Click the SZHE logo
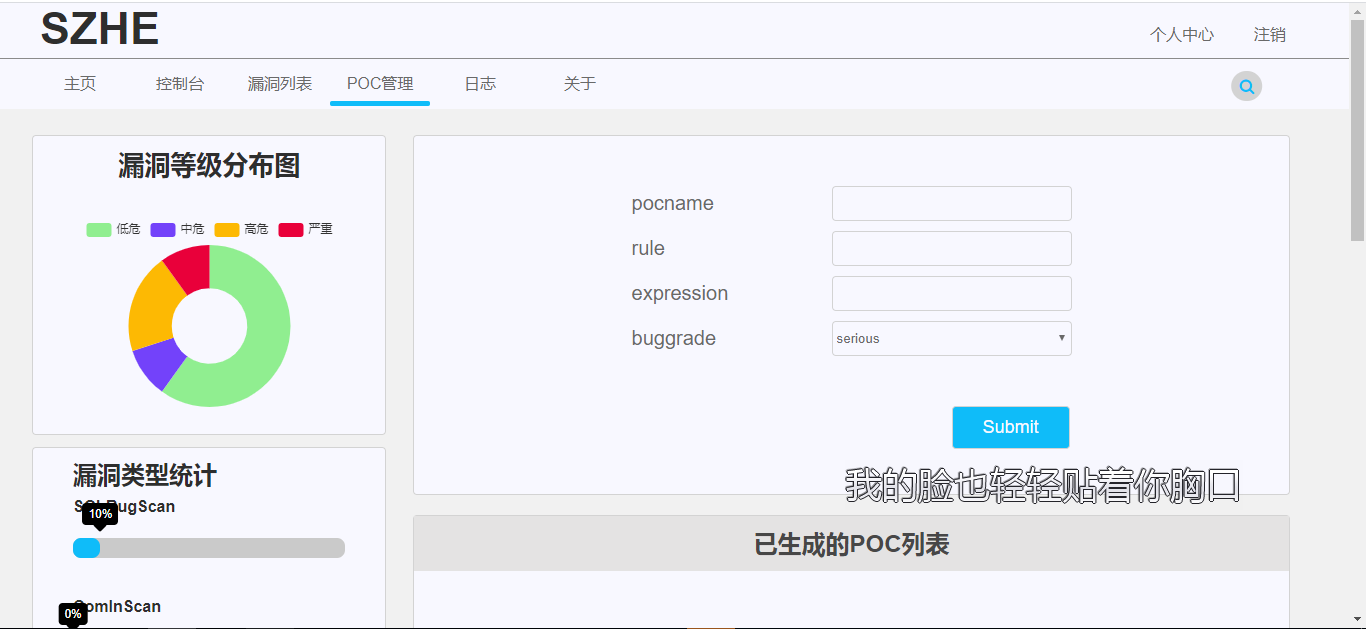Screen dimensions: 1366x629 pos(99,28)
